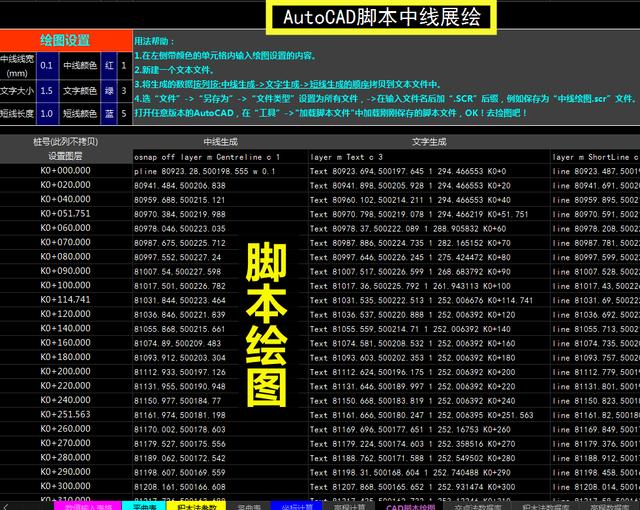Select the 设置图层 cell
The width and height of the screenshot is (640, 510).
66,156
